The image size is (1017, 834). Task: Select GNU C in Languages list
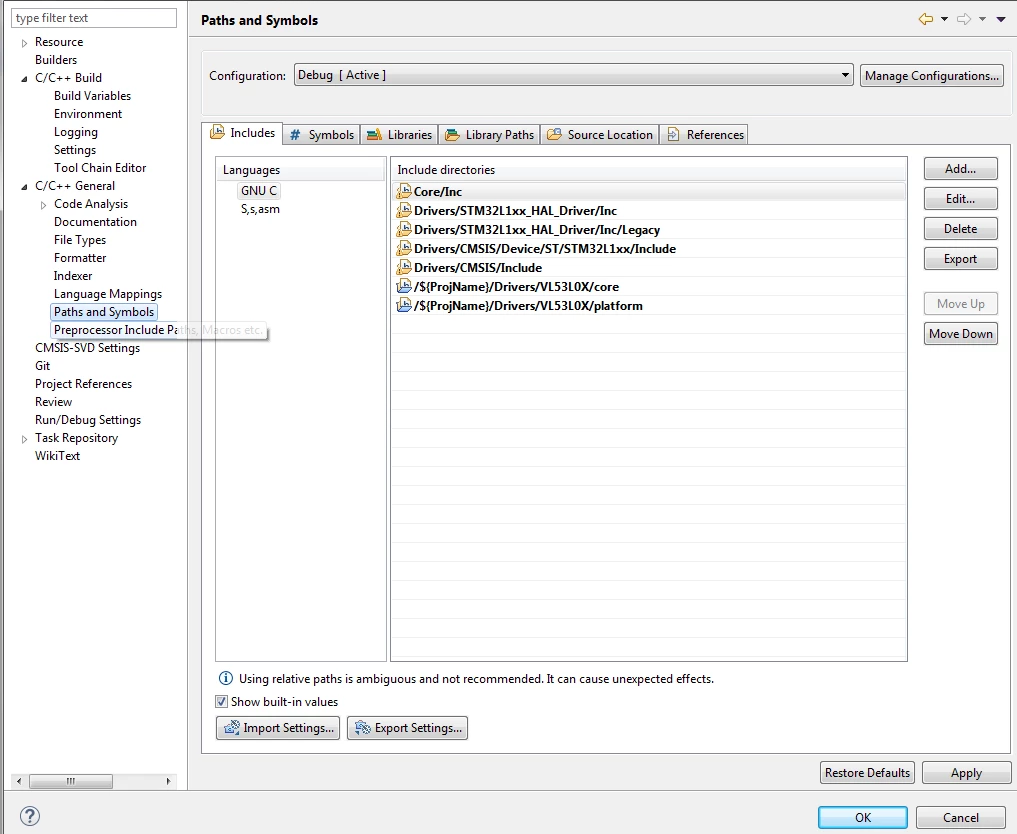coord(259,191)
